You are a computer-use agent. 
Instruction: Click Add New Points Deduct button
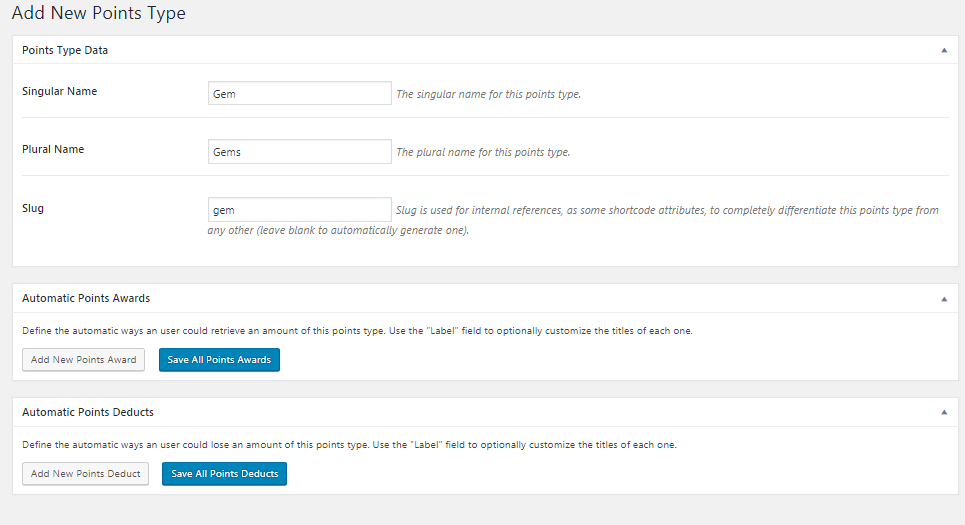(86, 474)
